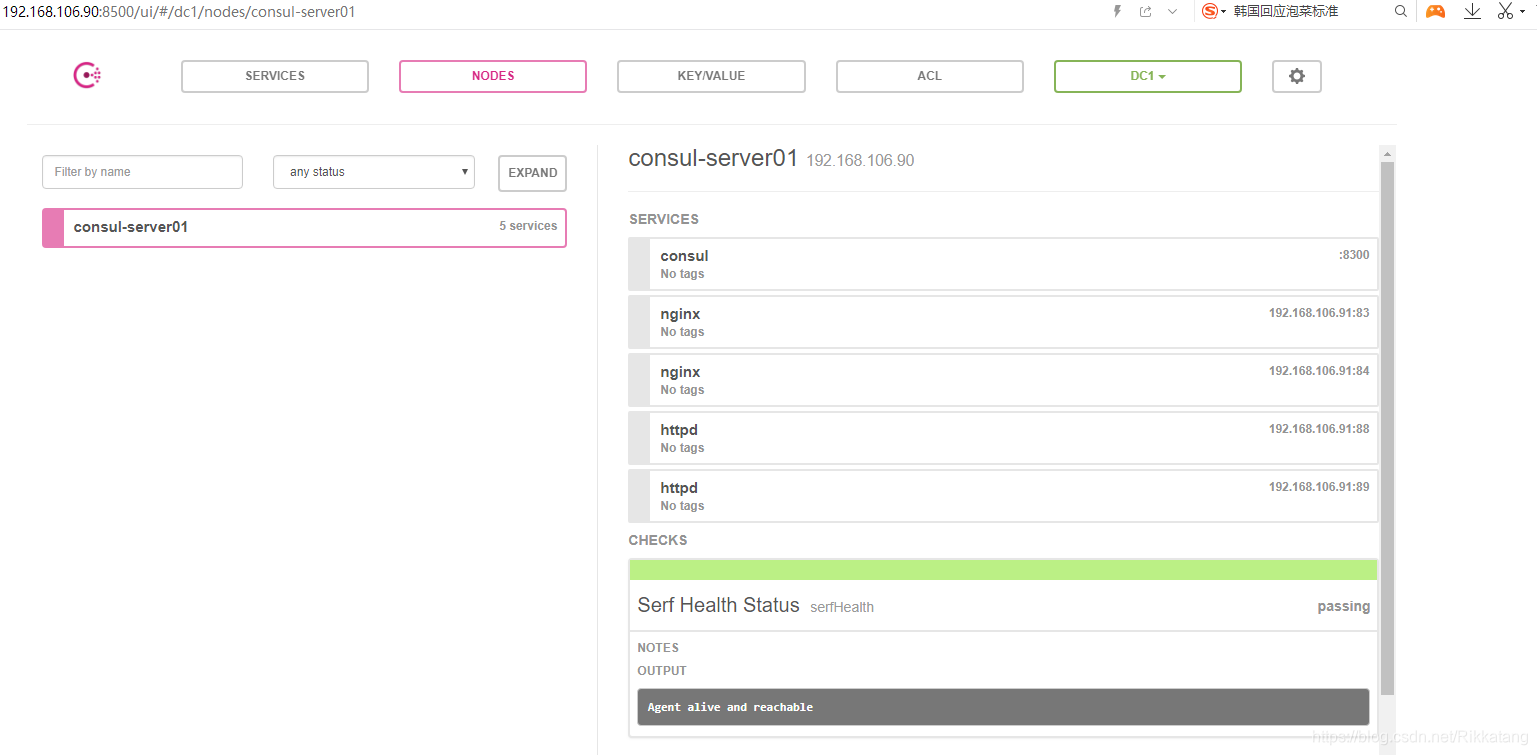Viewport: 1537px width, 755px height.
Task: Open the httpd service at 192.168.106.91:88
Action: 1003,438
